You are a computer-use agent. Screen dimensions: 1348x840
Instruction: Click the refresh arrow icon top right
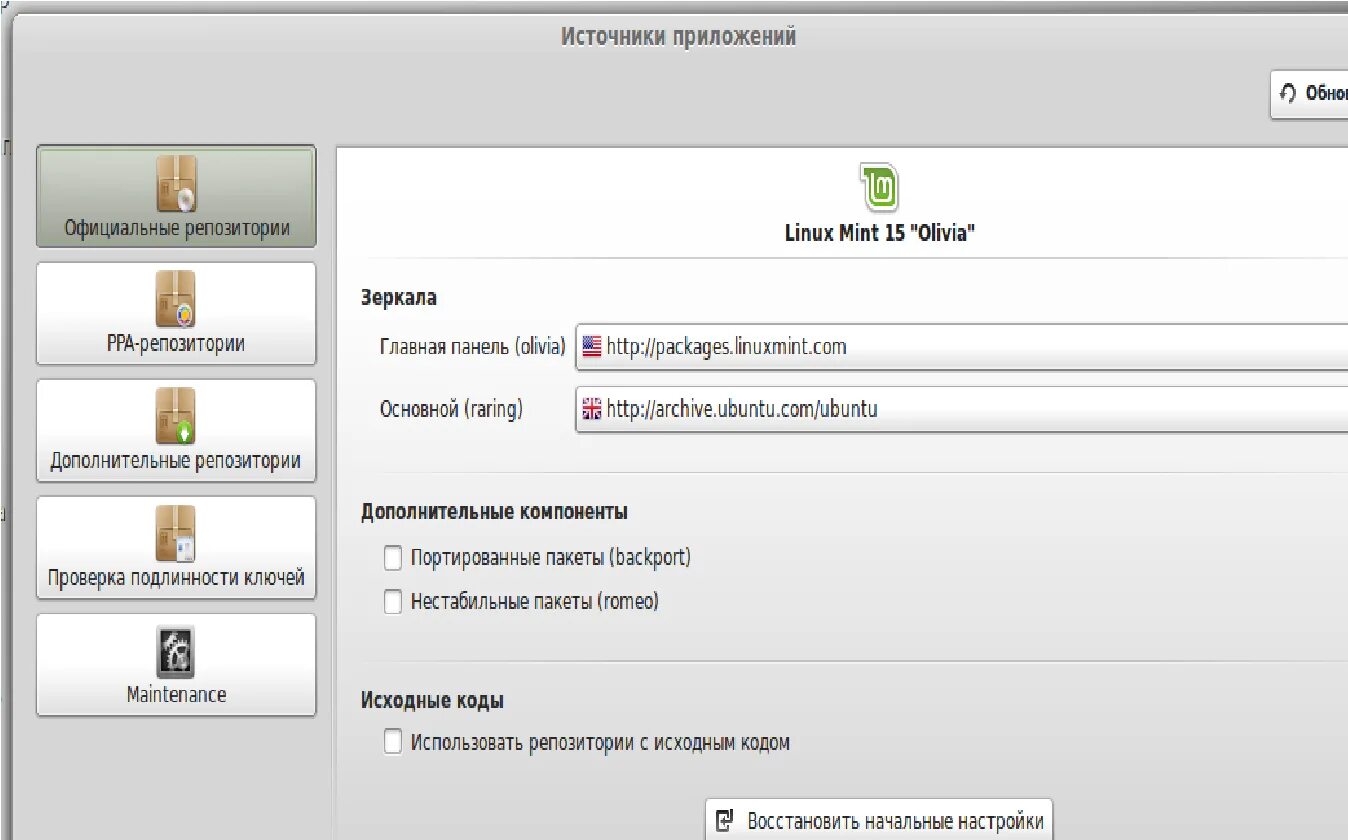(1288, 93)
